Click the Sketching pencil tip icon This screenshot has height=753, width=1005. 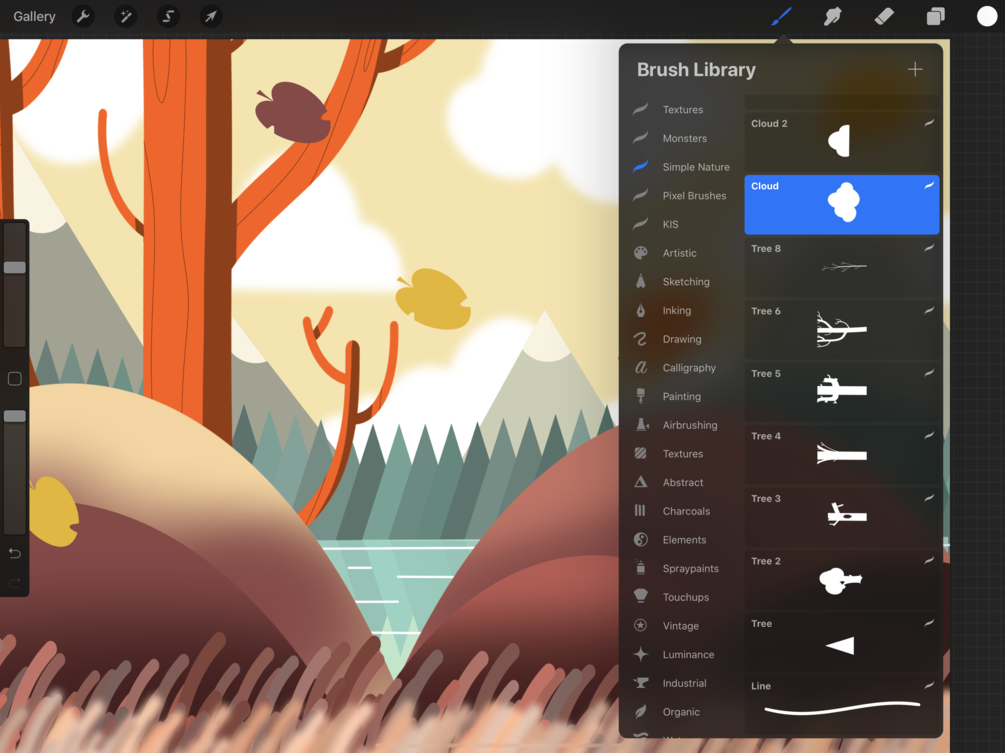640,281
